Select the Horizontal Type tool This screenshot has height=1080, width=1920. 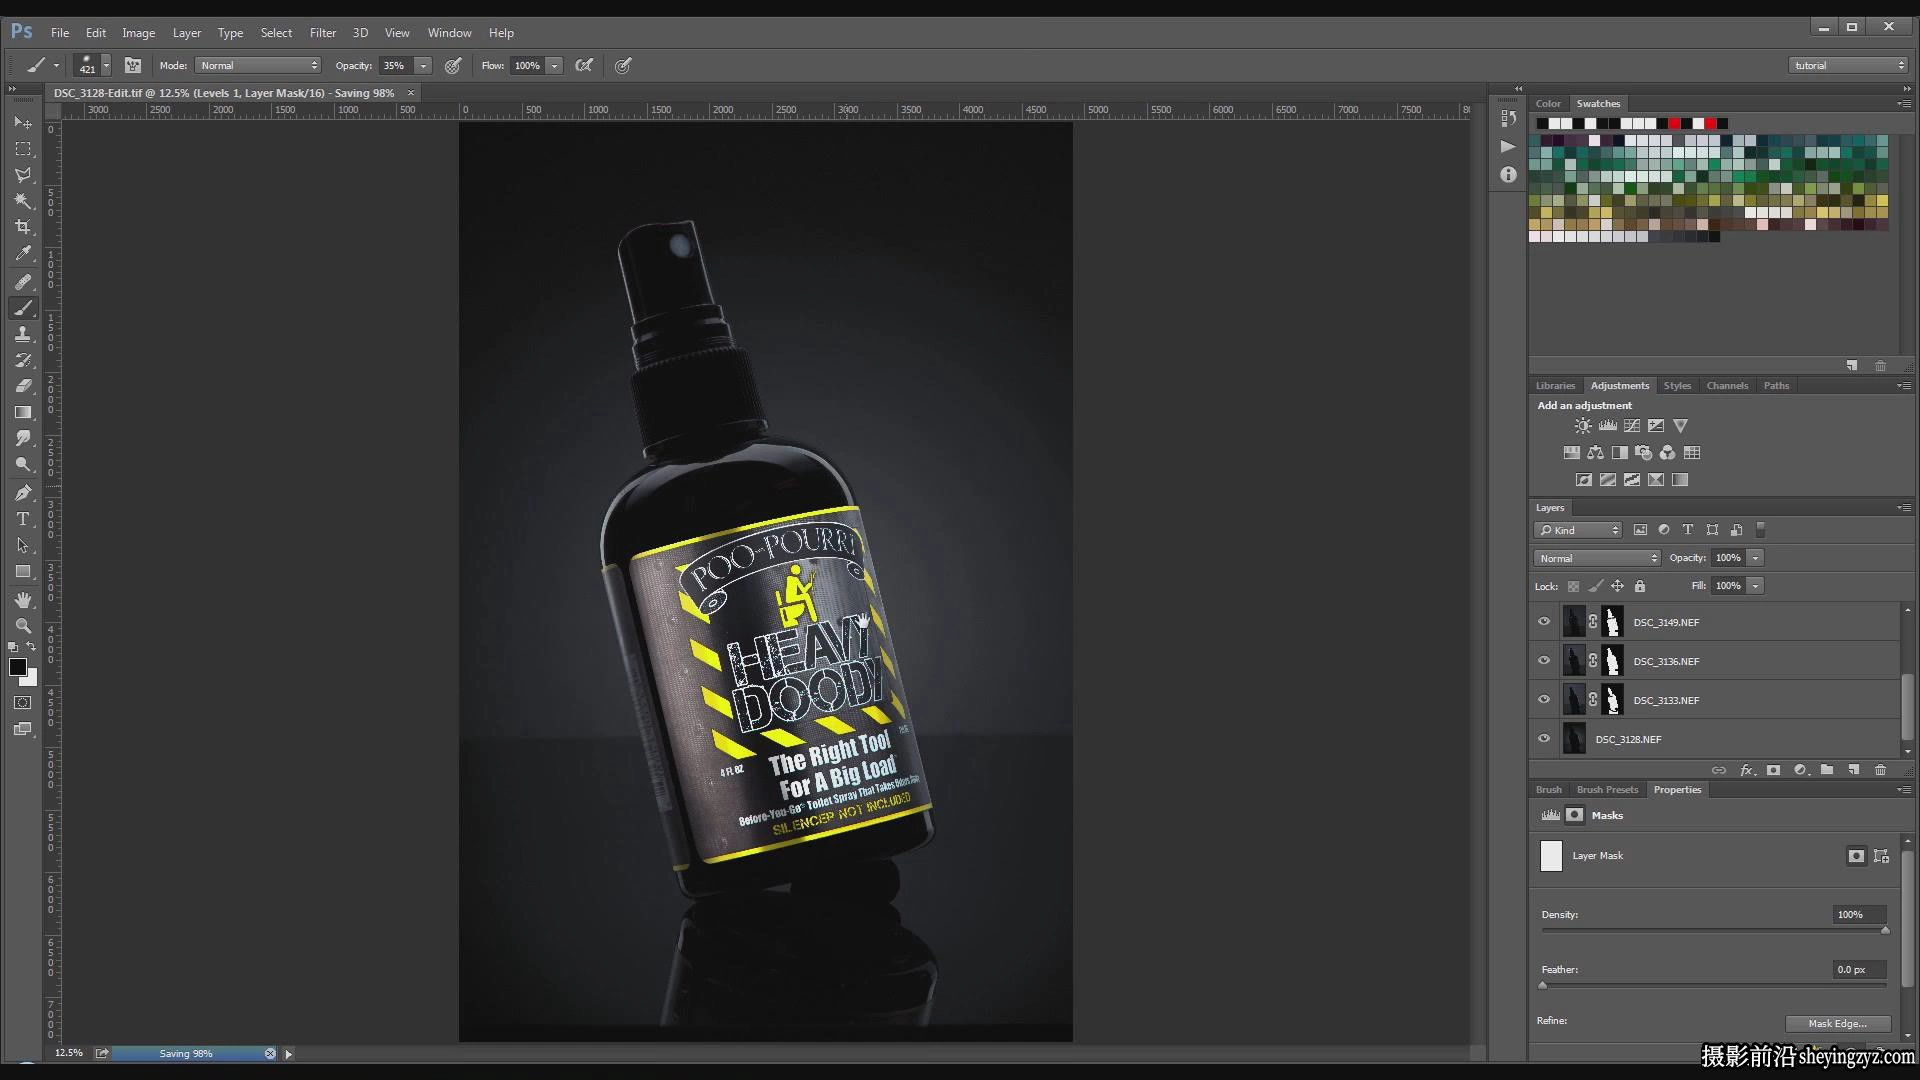[23, 519]
